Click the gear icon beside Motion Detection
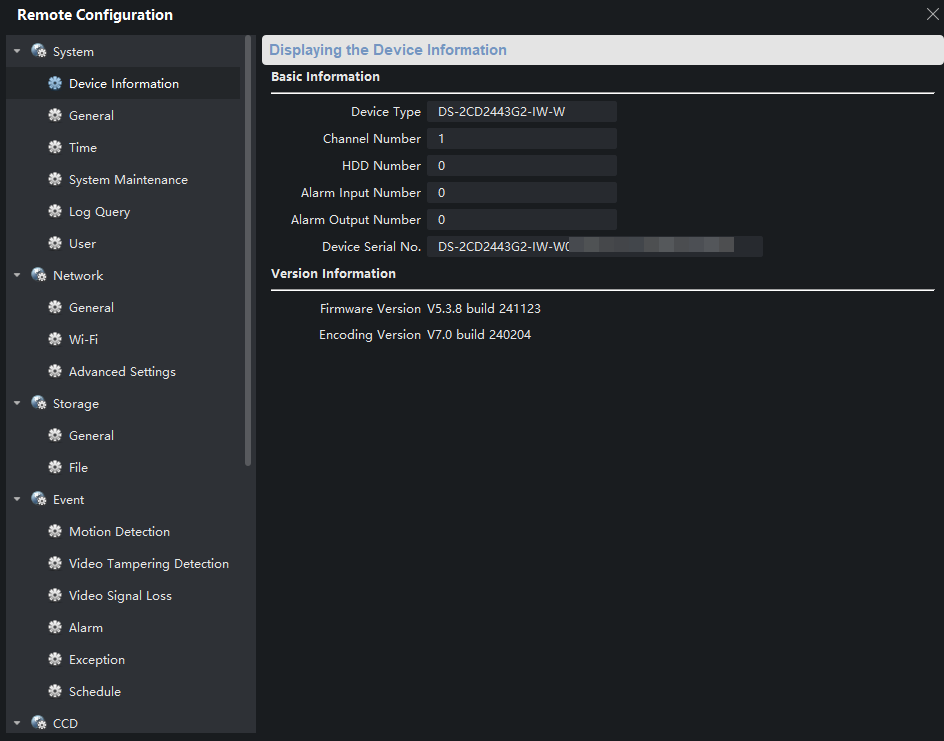The image size is (944, 741). pos(55,532)
